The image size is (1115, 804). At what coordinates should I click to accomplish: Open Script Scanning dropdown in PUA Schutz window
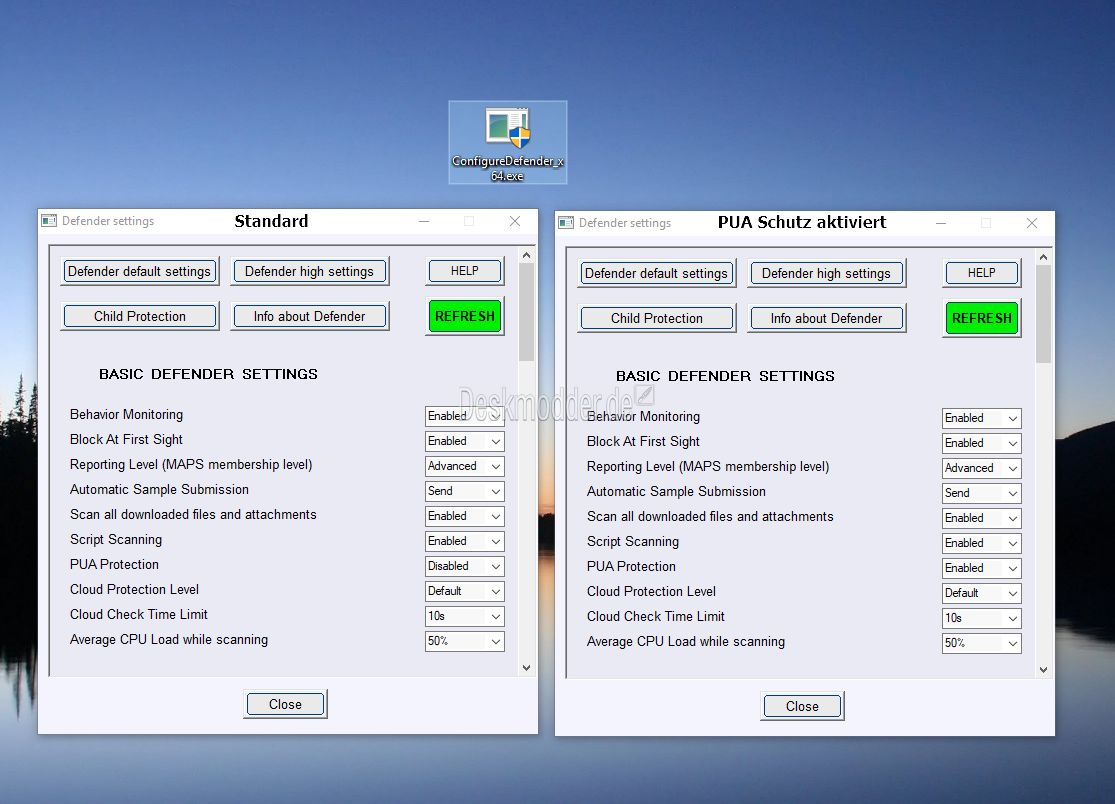[981, 543]
